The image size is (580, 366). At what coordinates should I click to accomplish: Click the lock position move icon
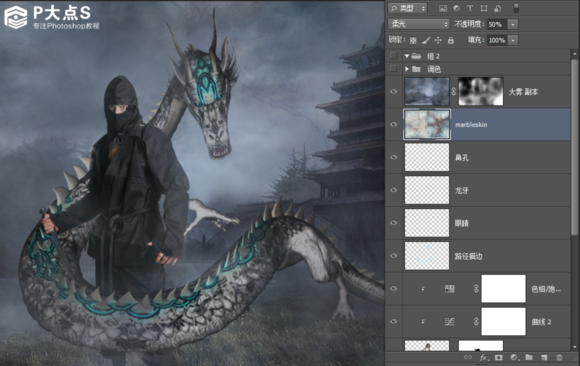coord(438,40)
